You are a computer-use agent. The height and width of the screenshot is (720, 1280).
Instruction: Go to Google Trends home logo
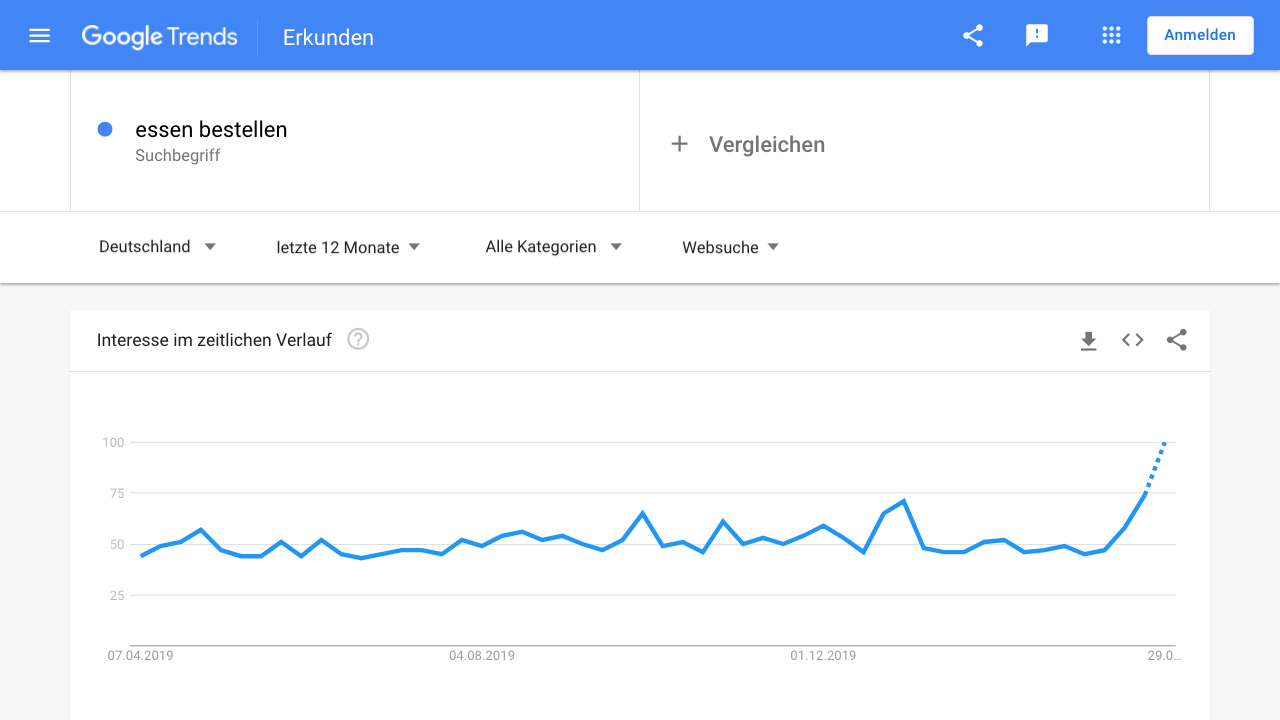pyautogui.click(x=160, y=37)
